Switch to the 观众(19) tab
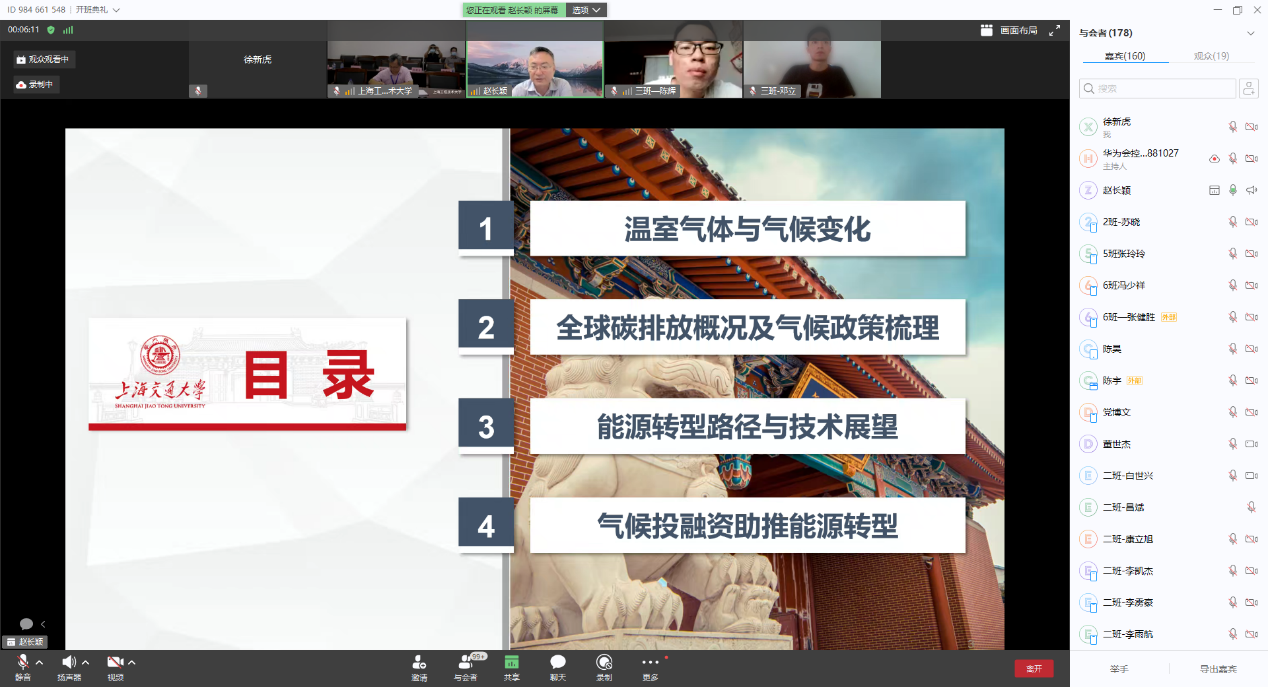Screen dimensions: 1268x687 (1211, 56)
